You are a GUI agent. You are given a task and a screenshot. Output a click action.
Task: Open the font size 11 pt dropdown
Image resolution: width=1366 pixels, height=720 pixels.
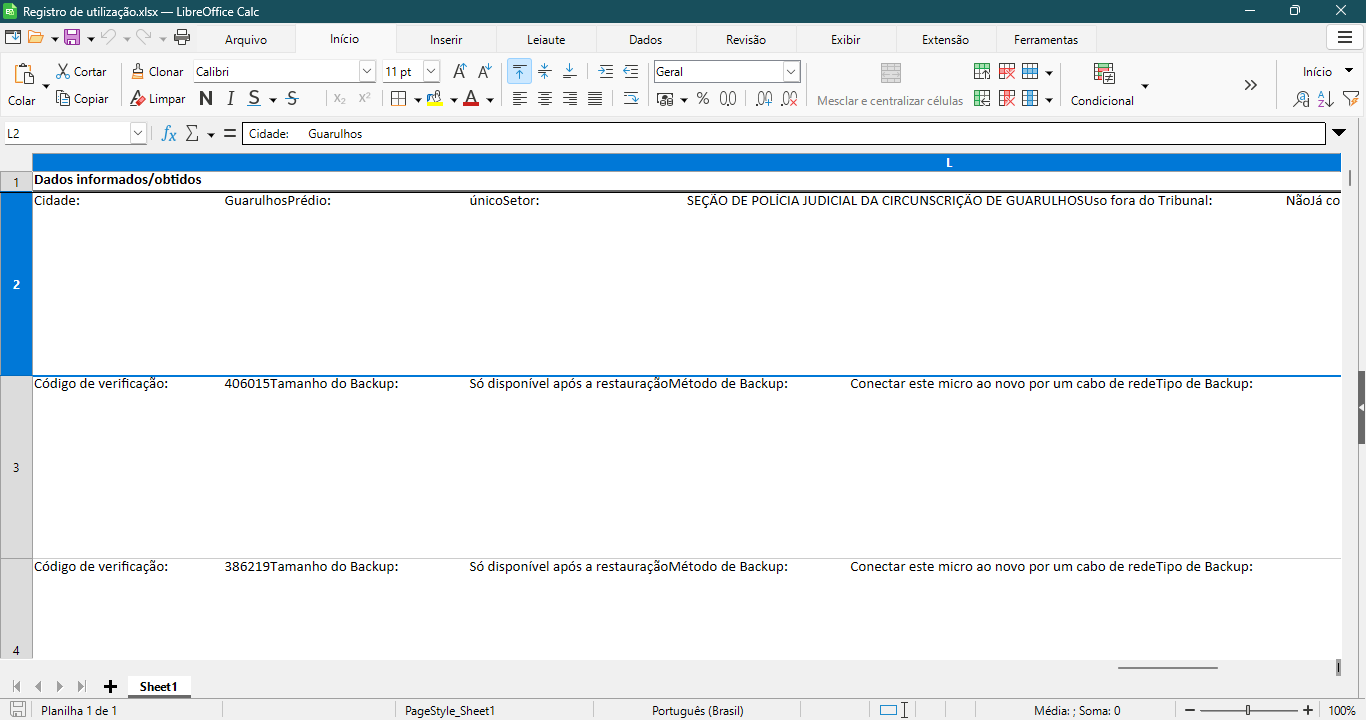pyautogui.click(x=431, y=72)
